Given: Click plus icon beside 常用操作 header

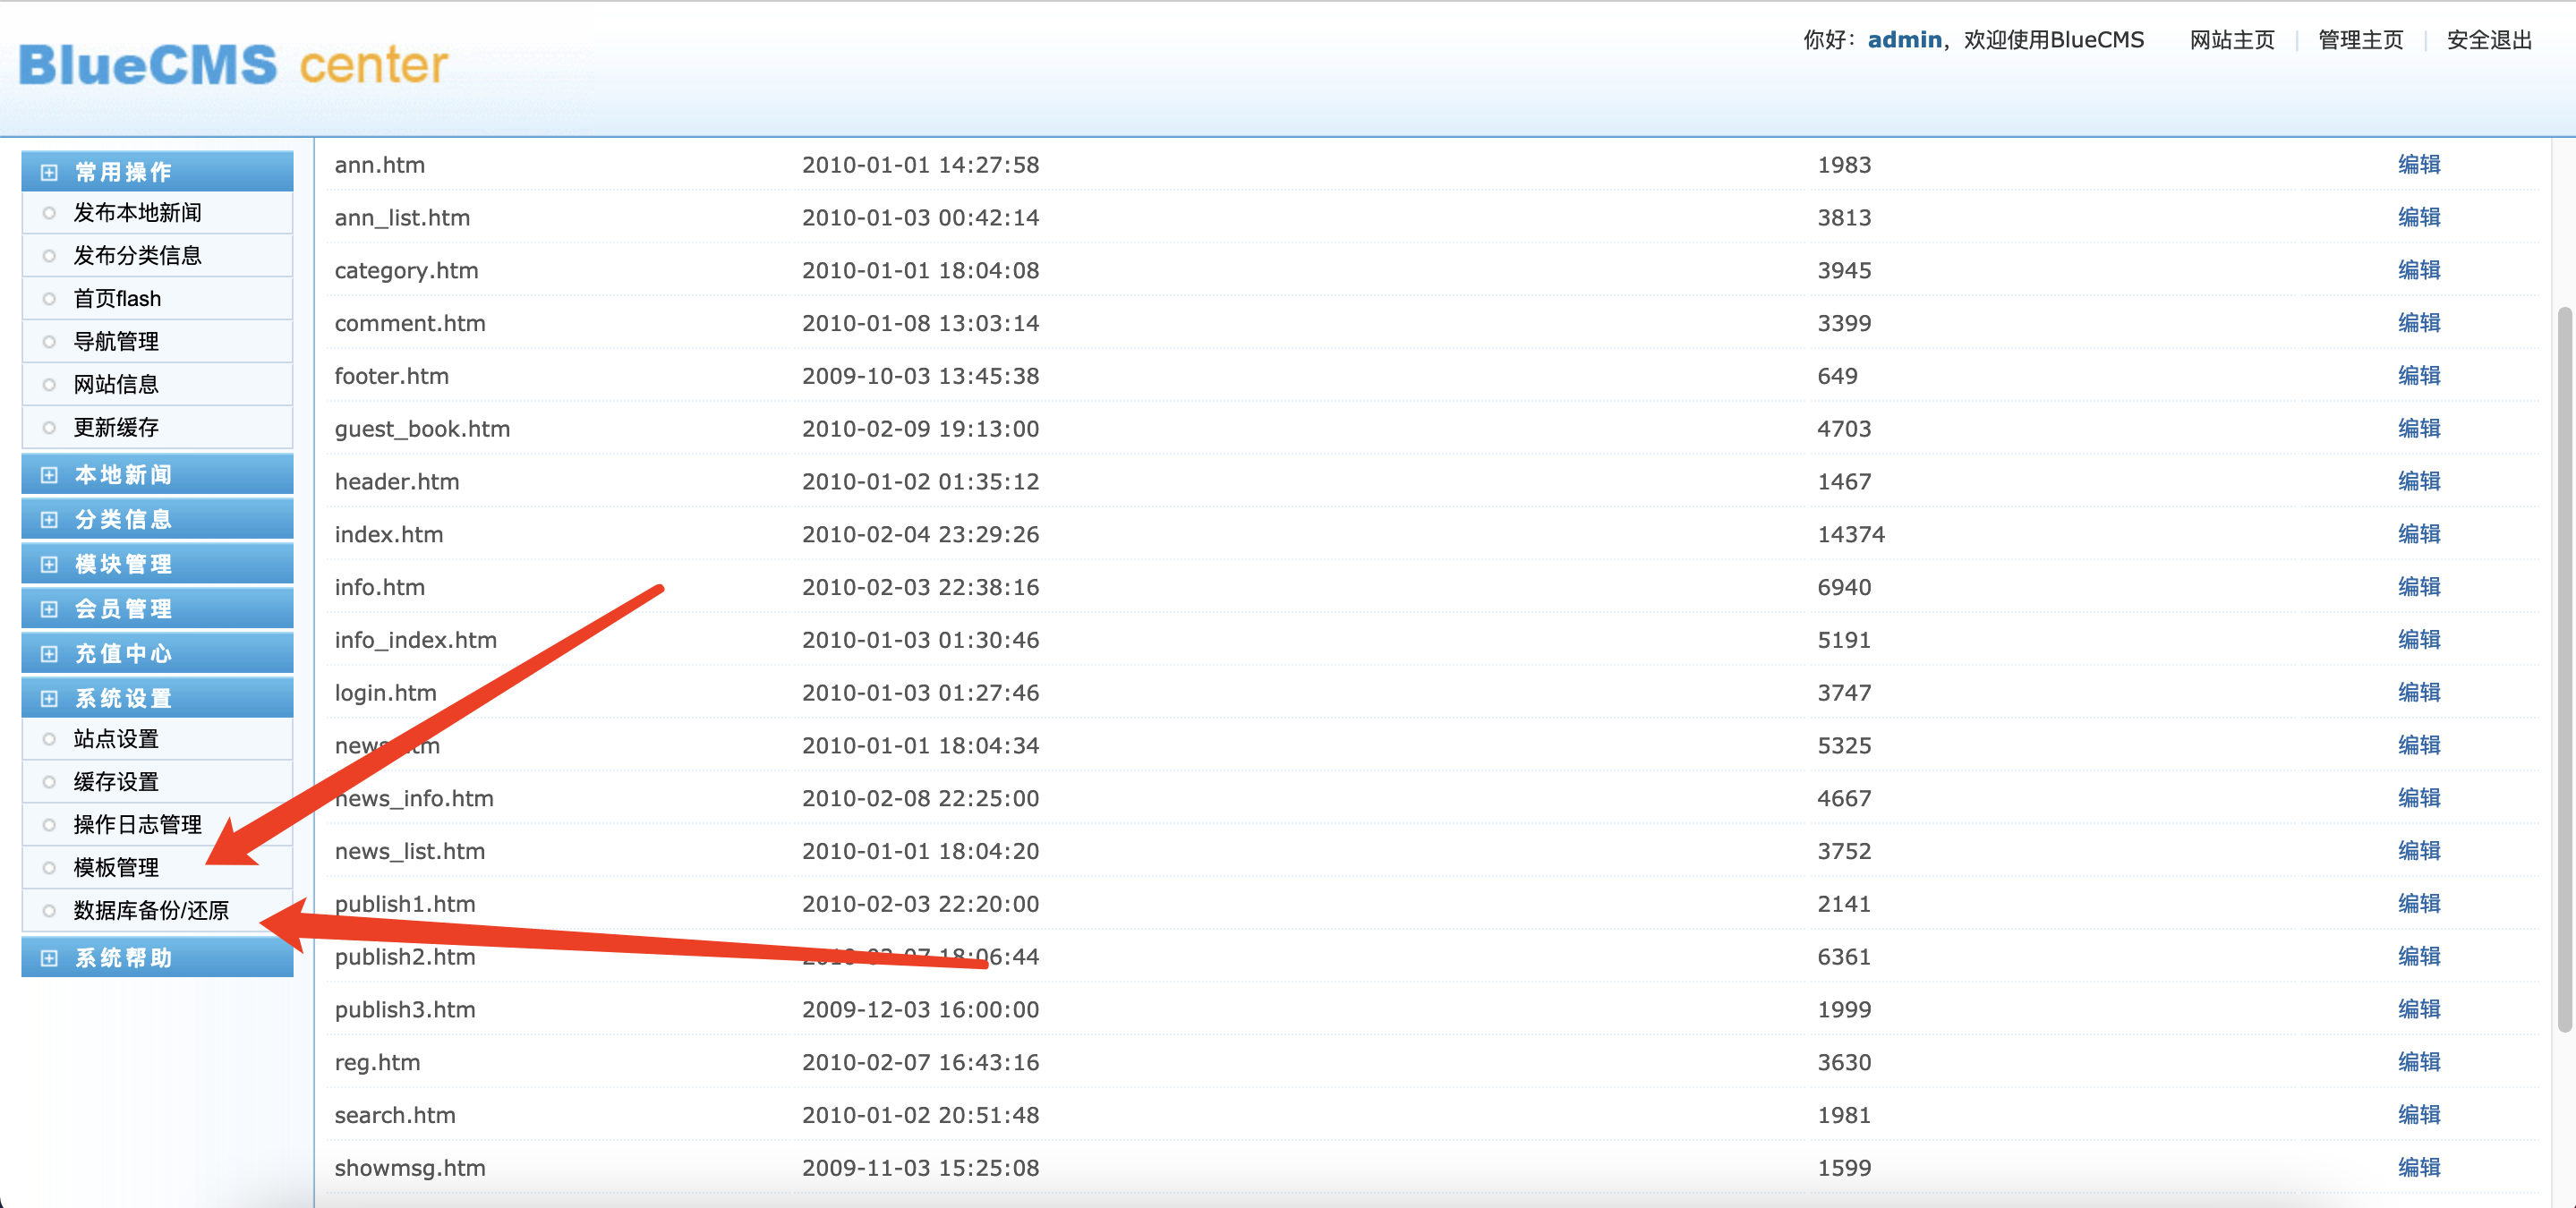Looking at the screenshot, I should tap(49, 172).
